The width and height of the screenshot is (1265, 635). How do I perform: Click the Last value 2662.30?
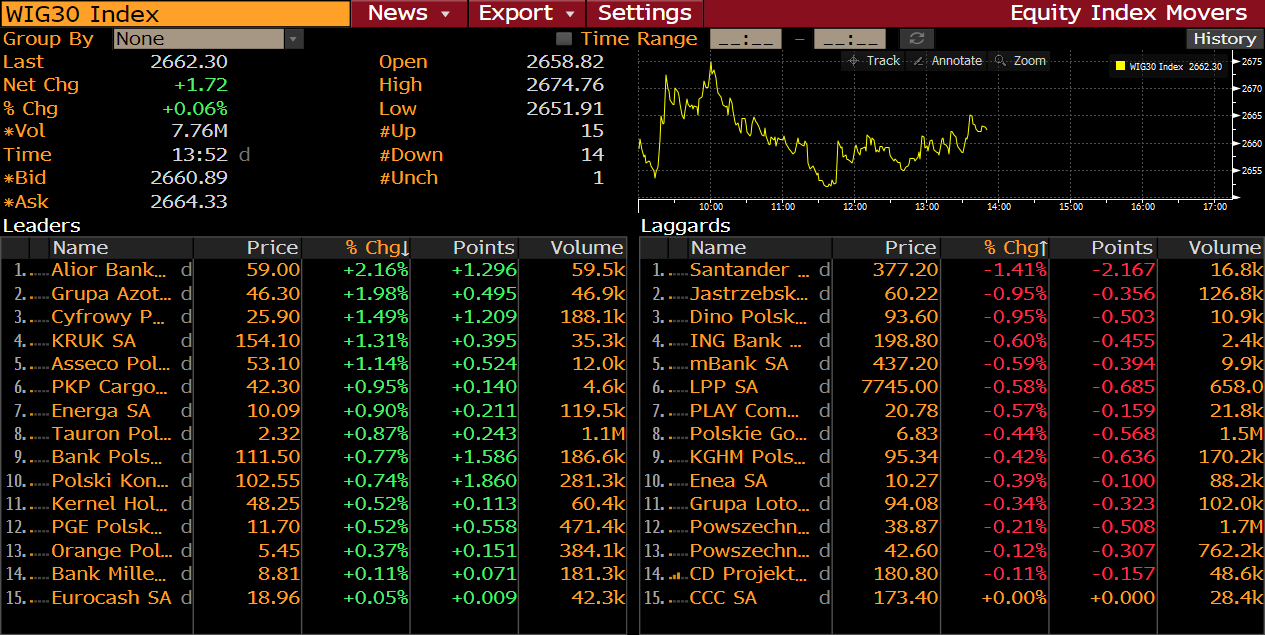click(189, 61)
